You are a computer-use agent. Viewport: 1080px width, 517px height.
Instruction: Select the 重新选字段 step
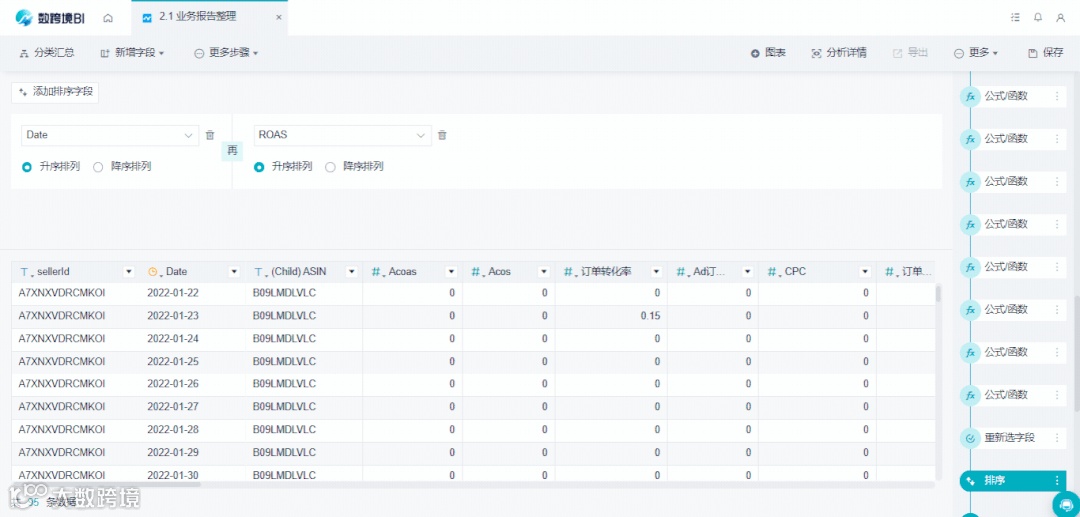point(1012,438)
